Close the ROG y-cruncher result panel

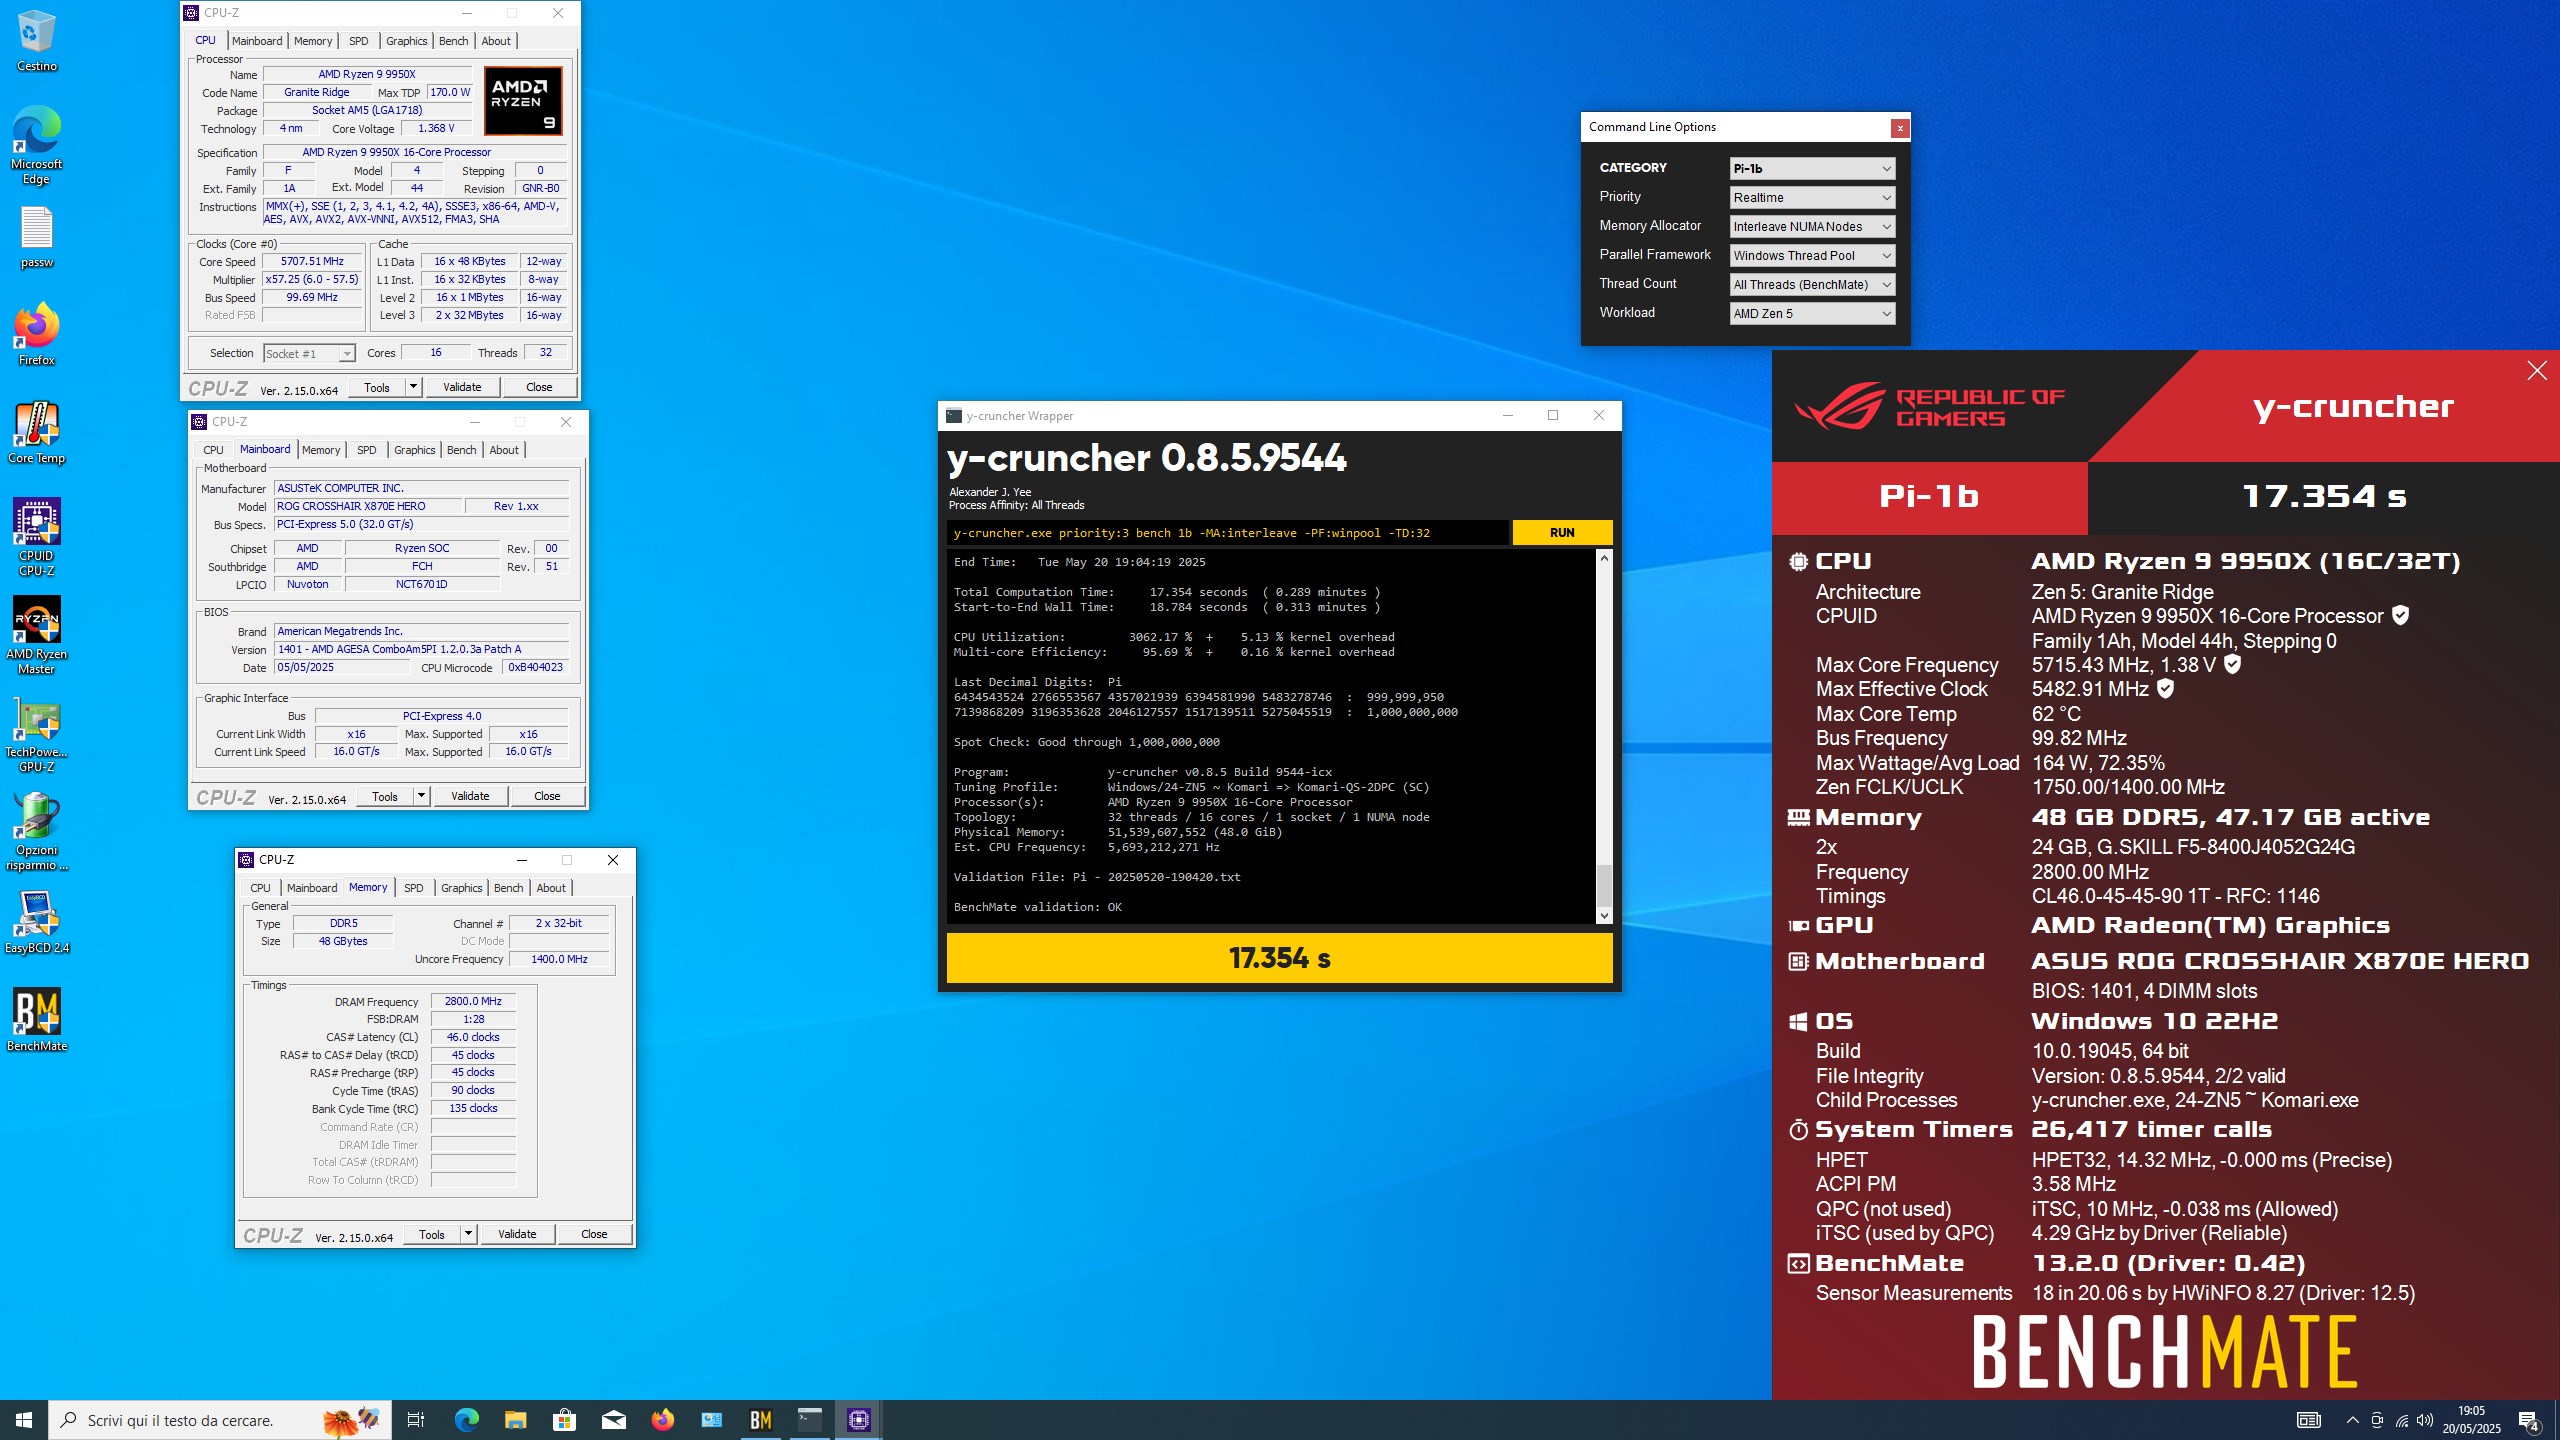point(2537,371)
